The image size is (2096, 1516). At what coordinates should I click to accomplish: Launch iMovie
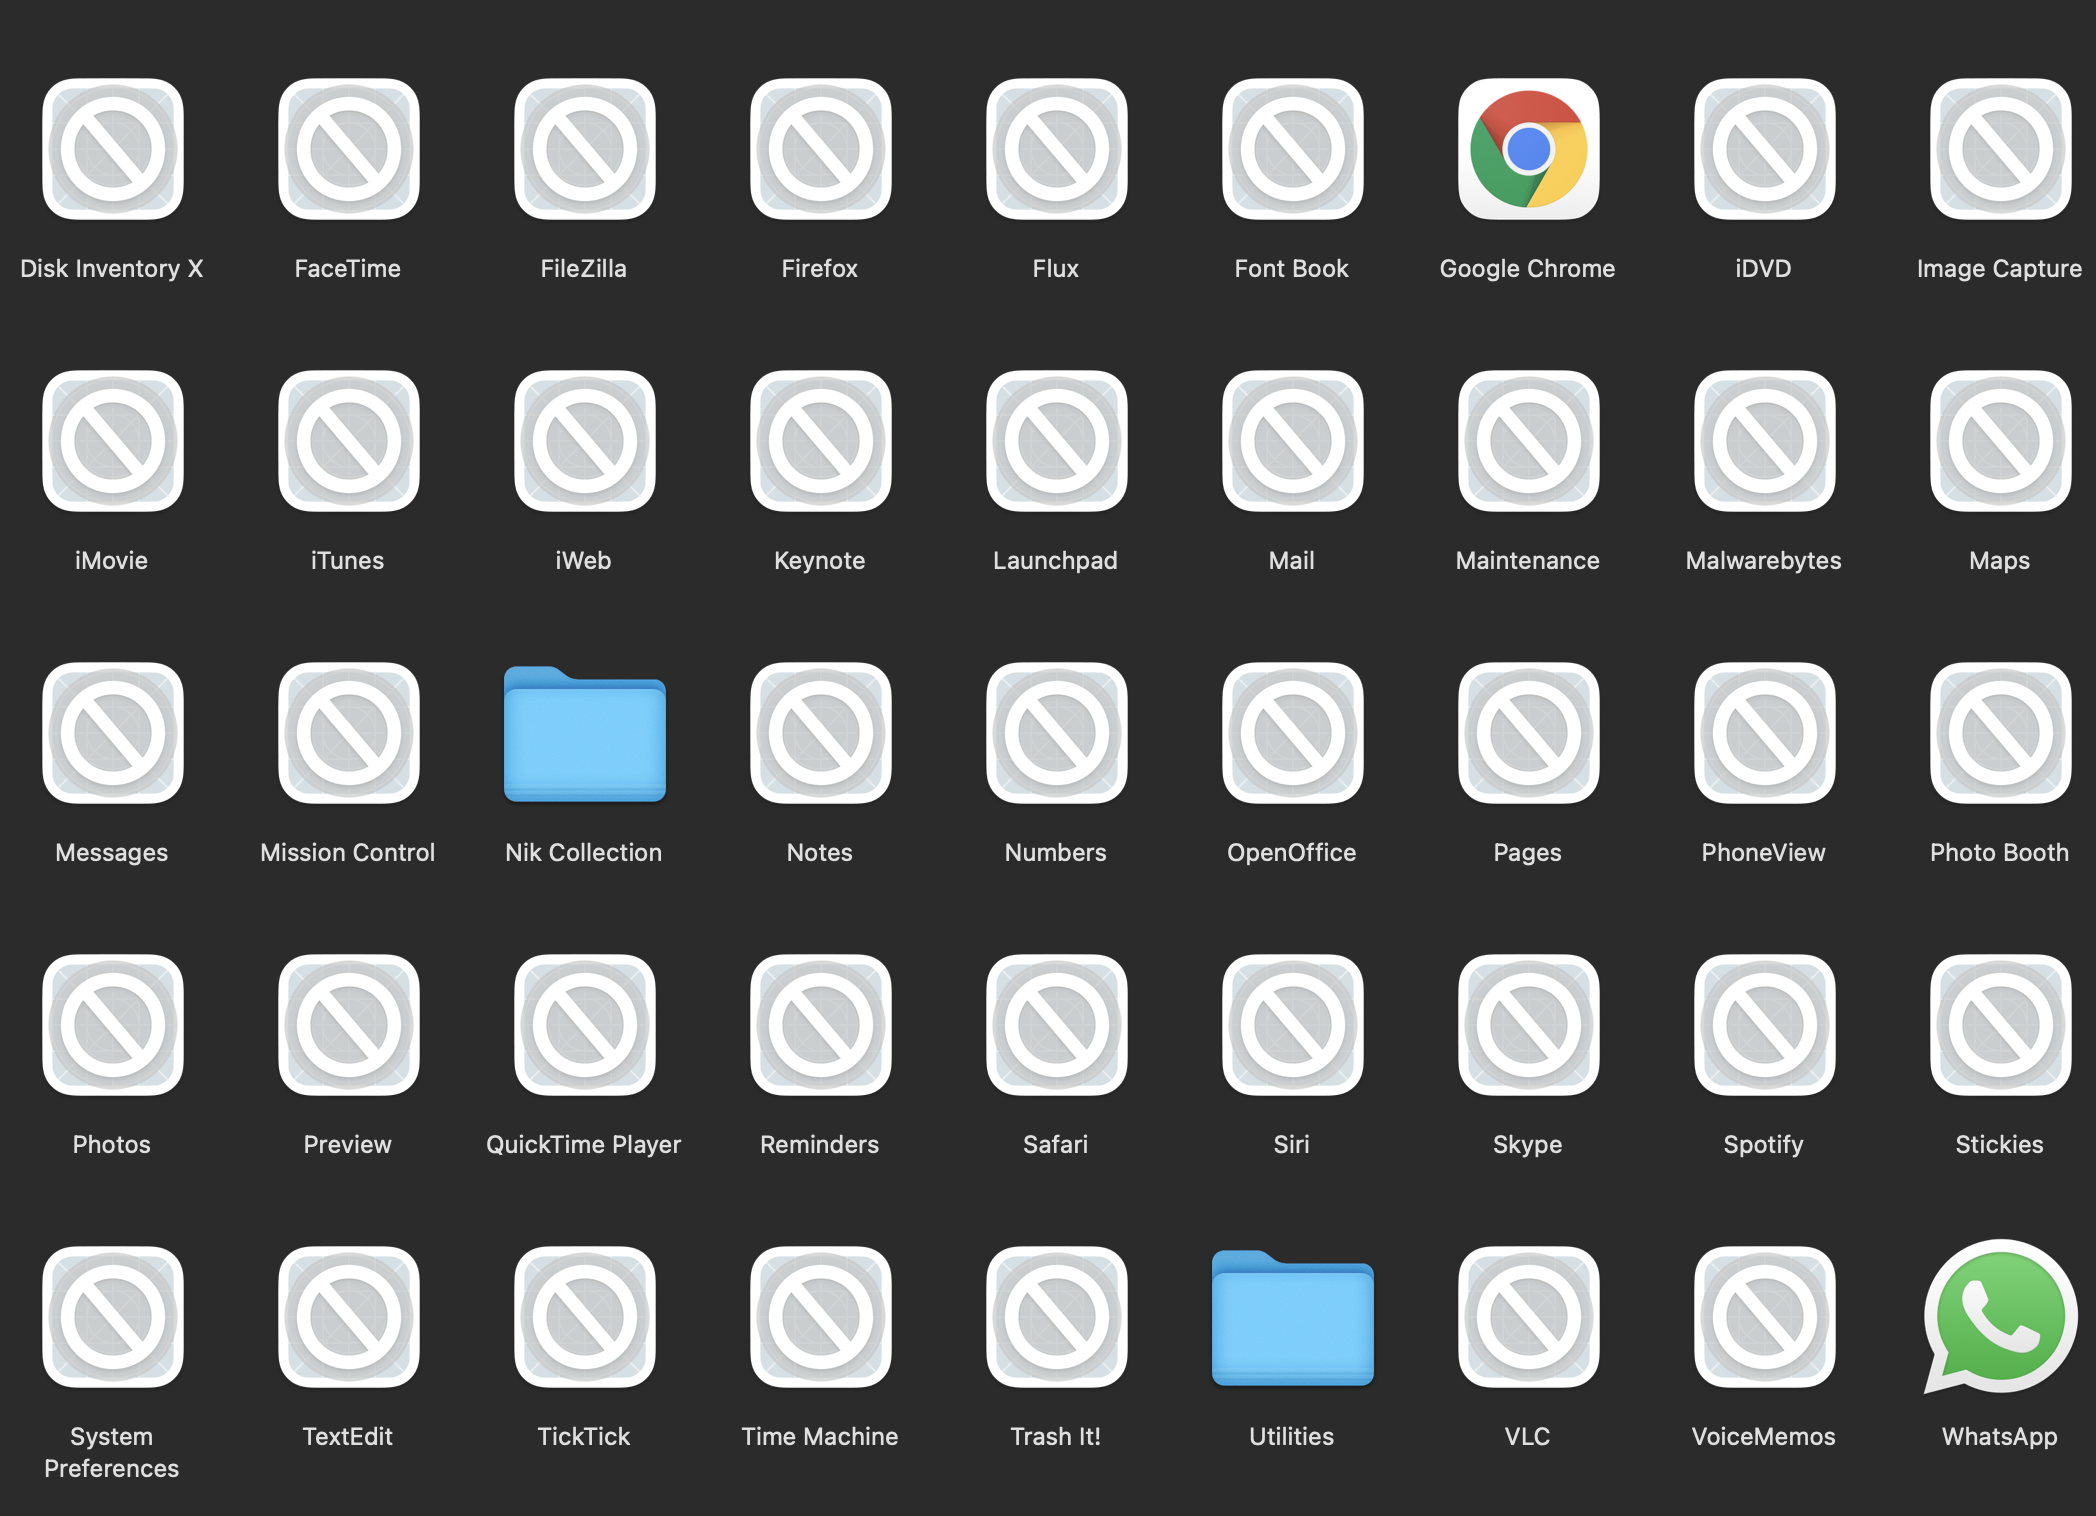pyautogui.click(x=112, y=442)
